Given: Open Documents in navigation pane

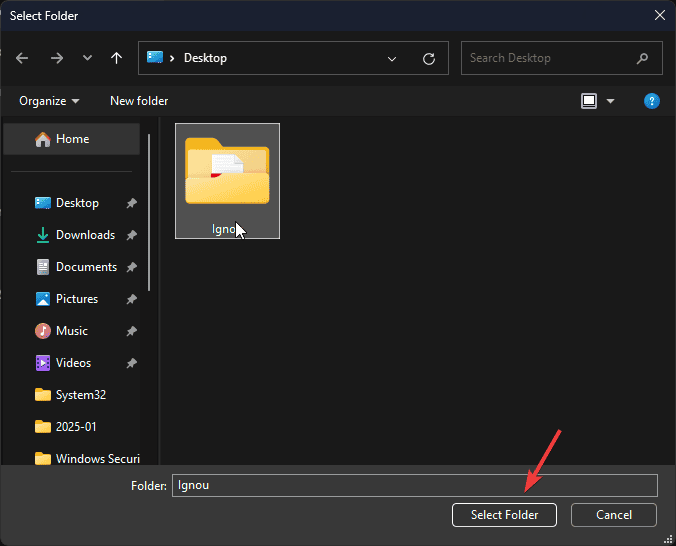Looking at the screenshot, I should coord(86,267).
